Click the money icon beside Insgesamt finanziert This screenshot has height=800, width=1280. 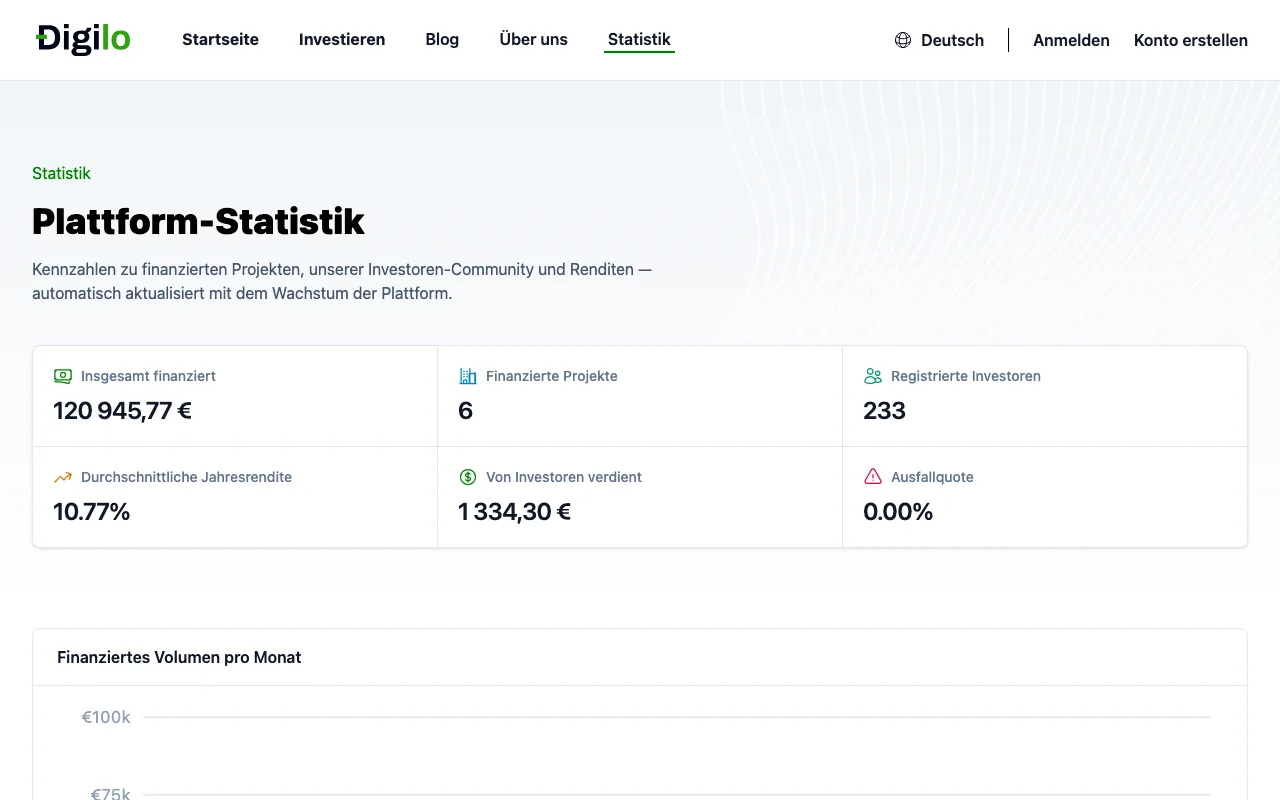(63, 376)
